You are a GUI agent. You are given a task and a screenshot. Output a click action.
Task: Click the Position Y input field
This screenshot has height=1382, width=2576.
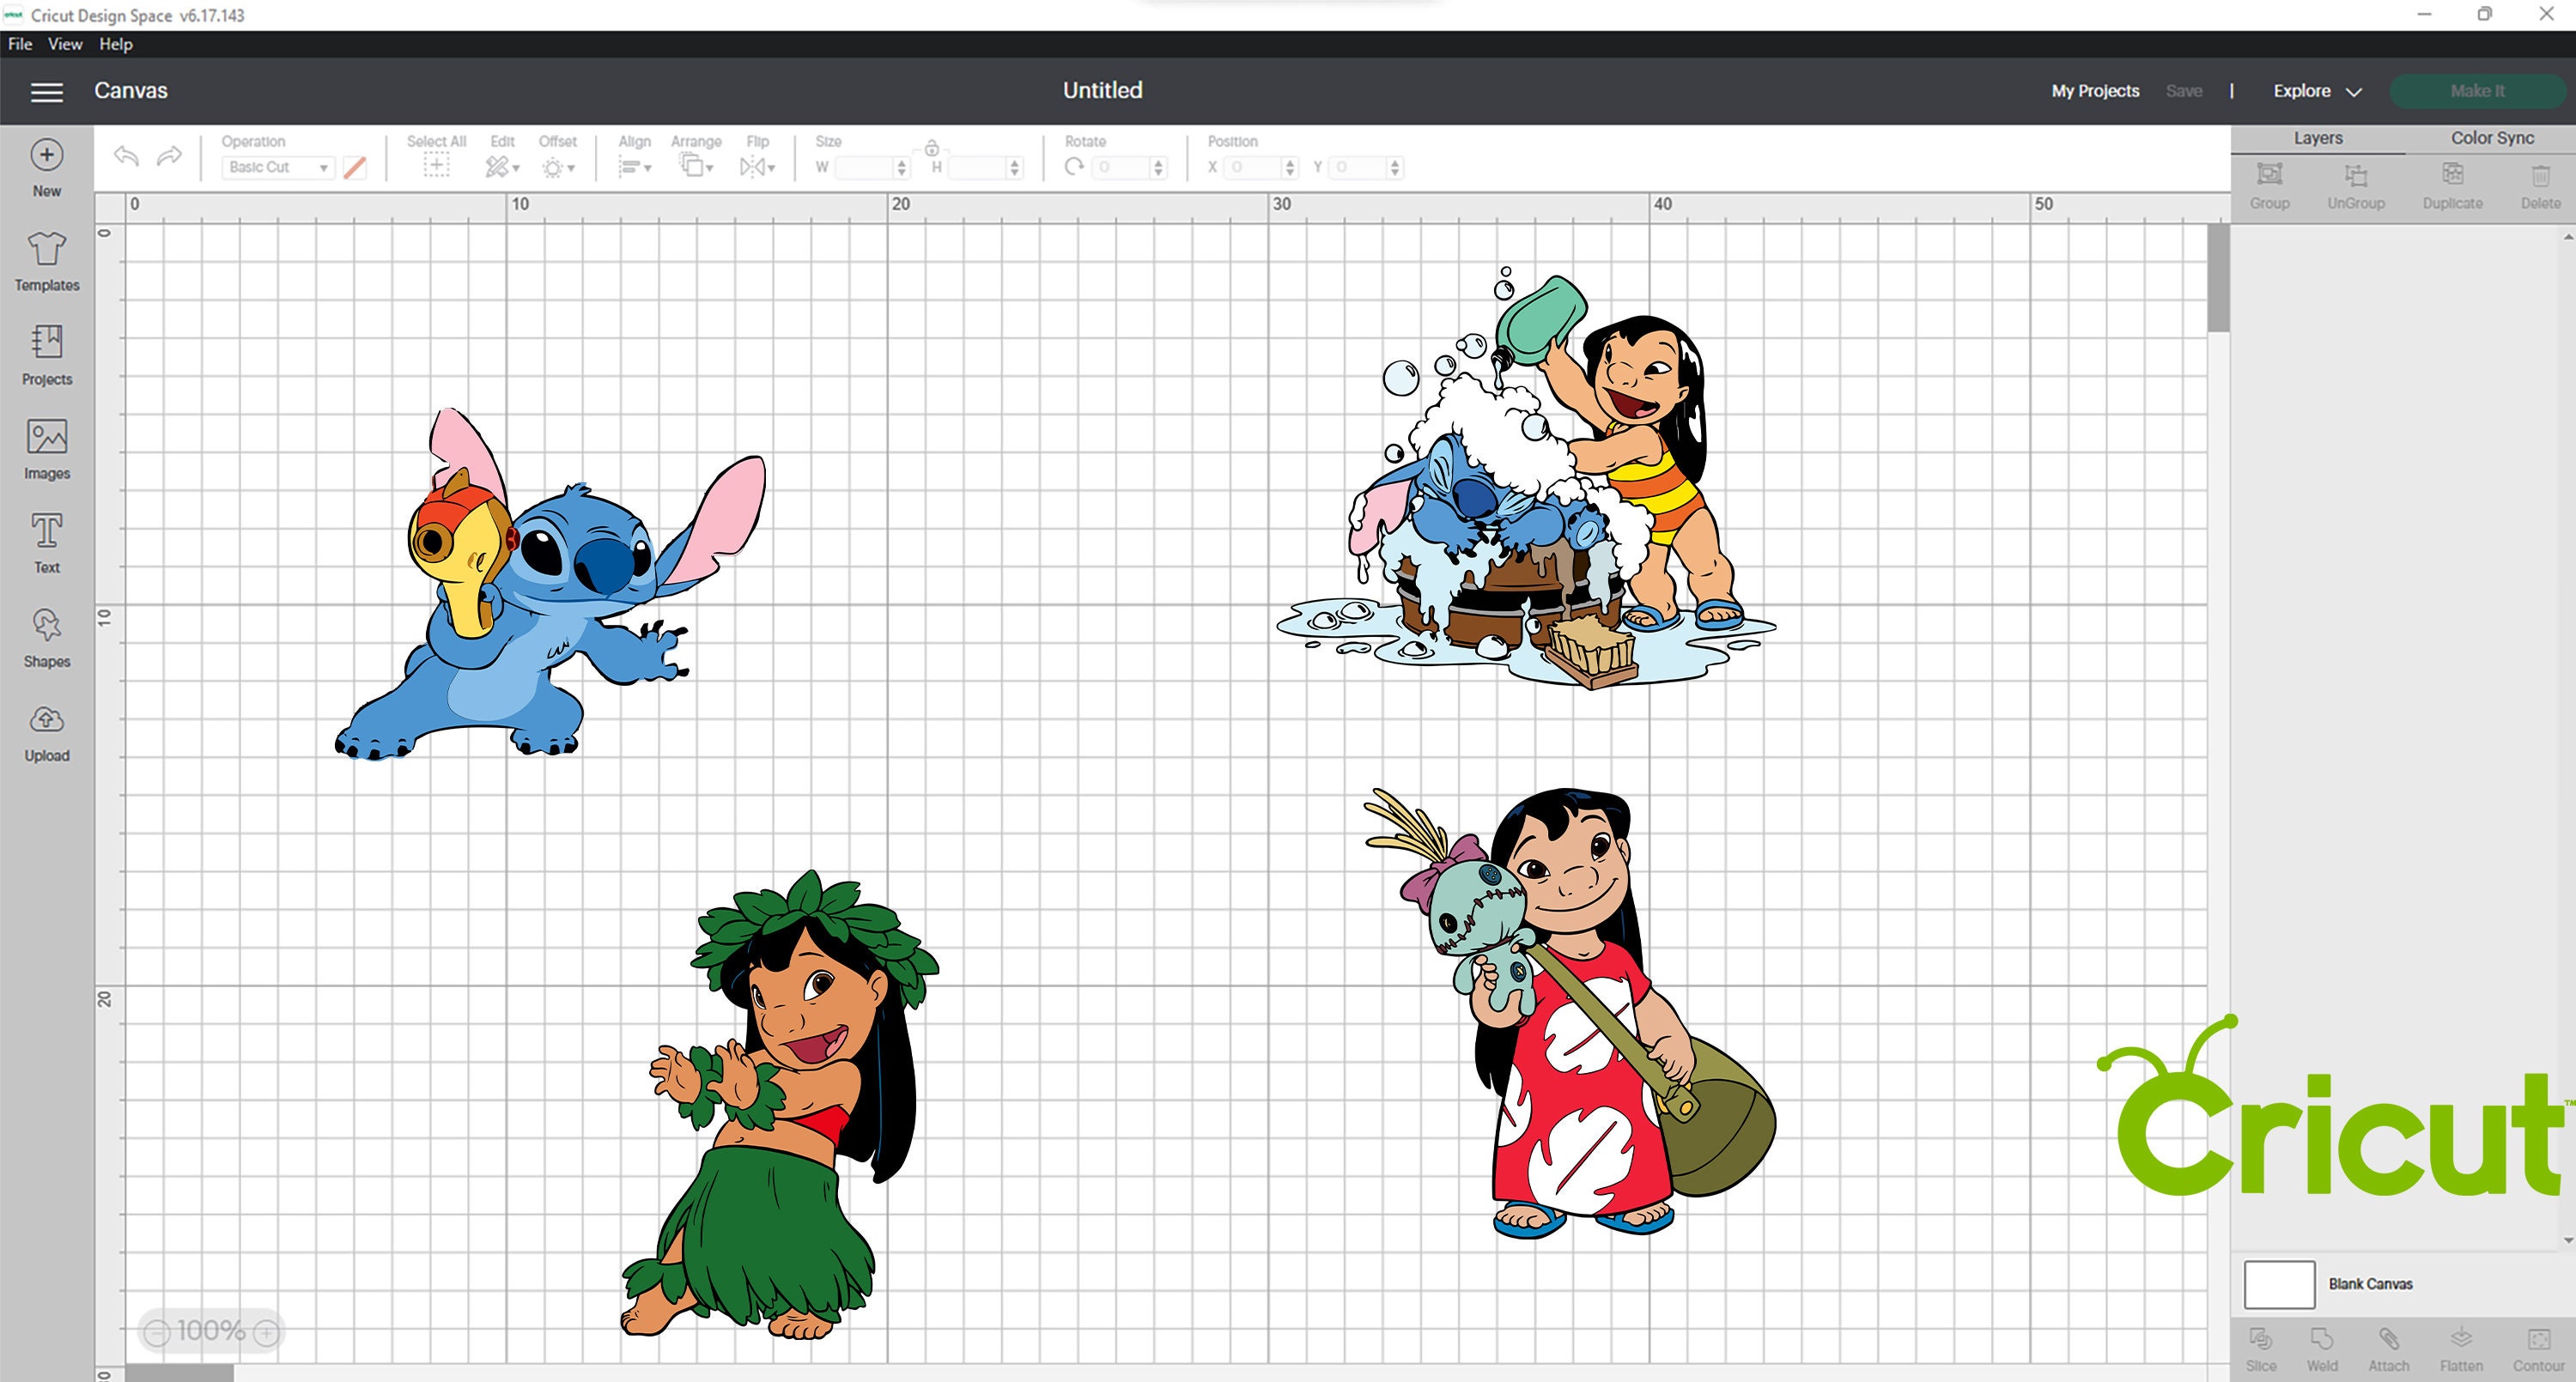1359,167
